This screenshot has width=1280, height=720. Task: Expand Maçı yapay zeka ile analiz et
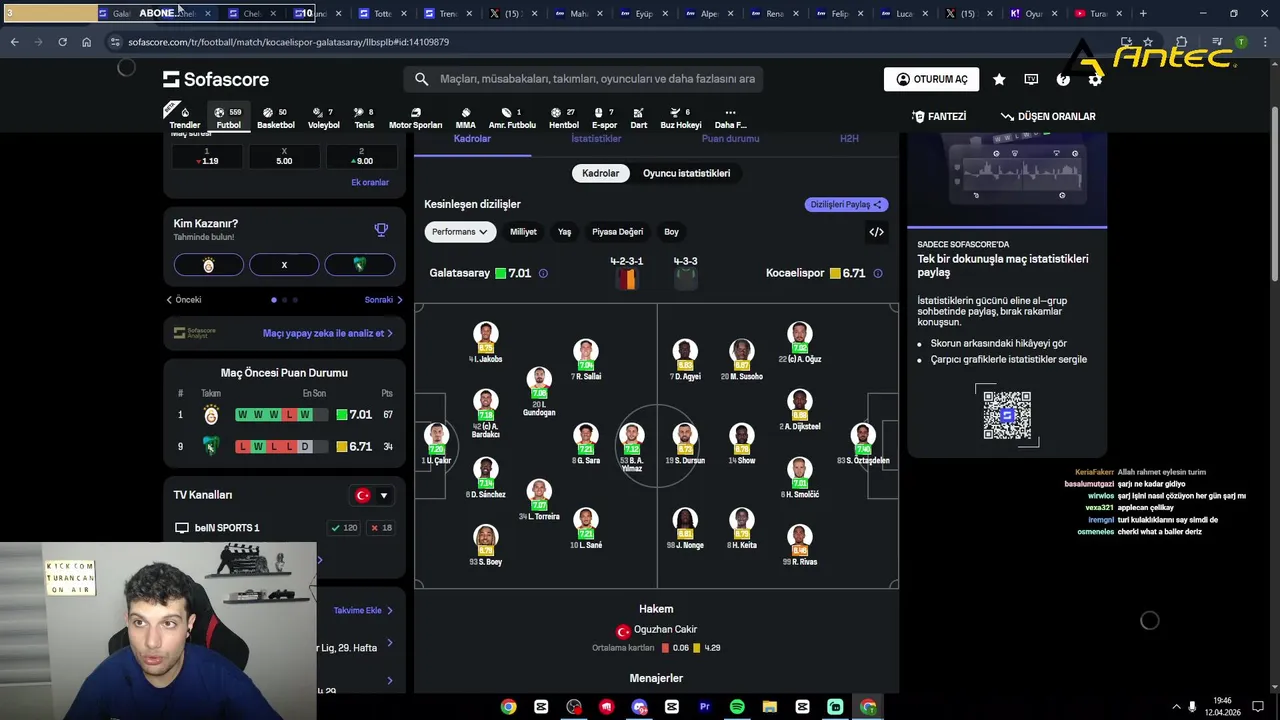[x=328, y=333]
